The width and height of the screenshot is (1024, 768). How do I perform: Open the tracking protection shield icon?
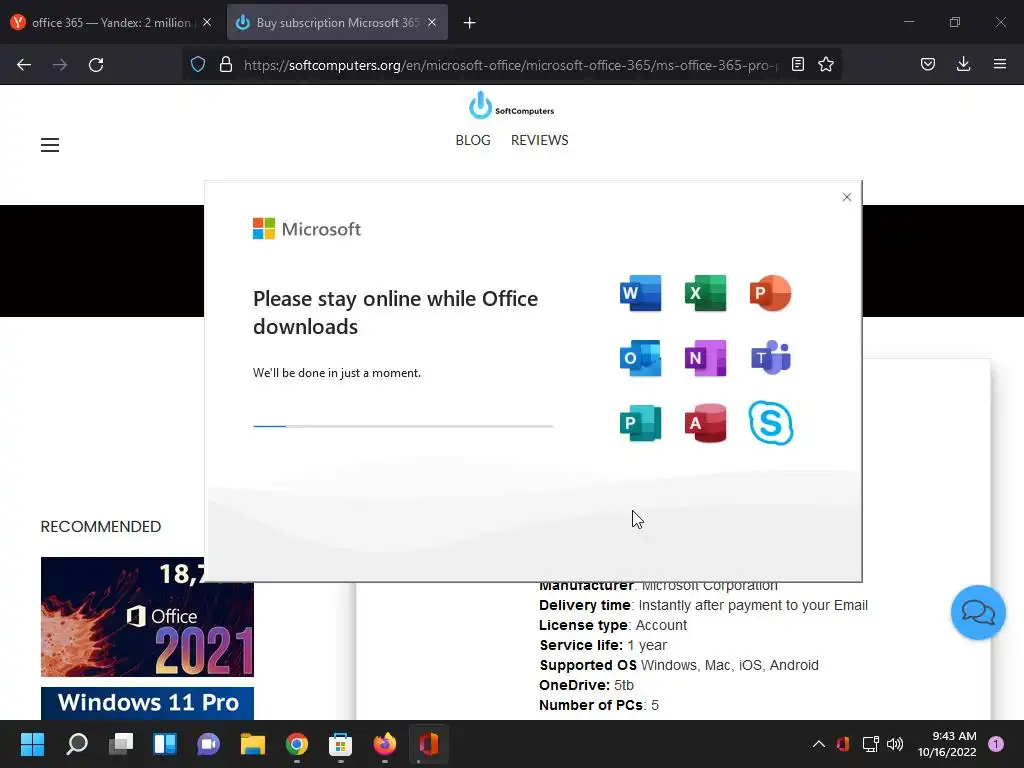pyautogui.click(x=198, y=65)
